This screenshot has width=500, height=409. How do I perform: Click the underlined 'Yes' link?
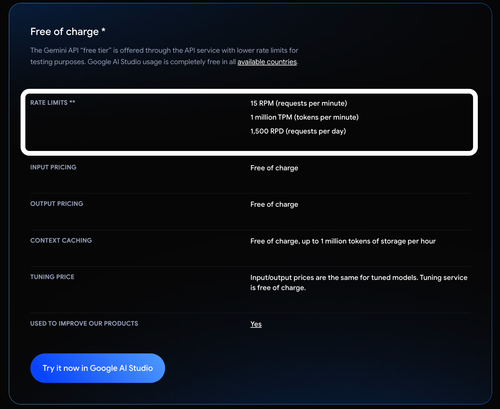256,324
